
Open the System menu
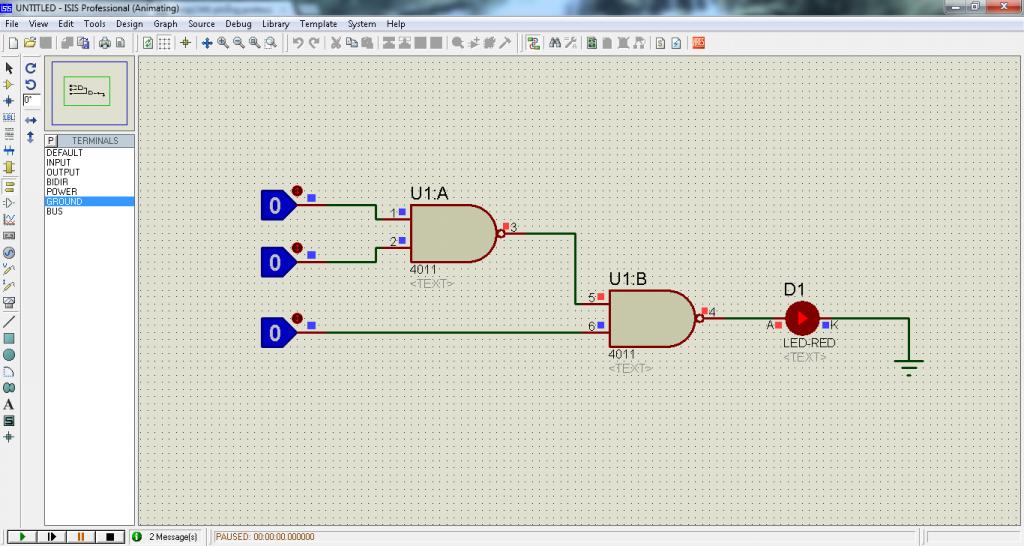click(x=362, y=24)
